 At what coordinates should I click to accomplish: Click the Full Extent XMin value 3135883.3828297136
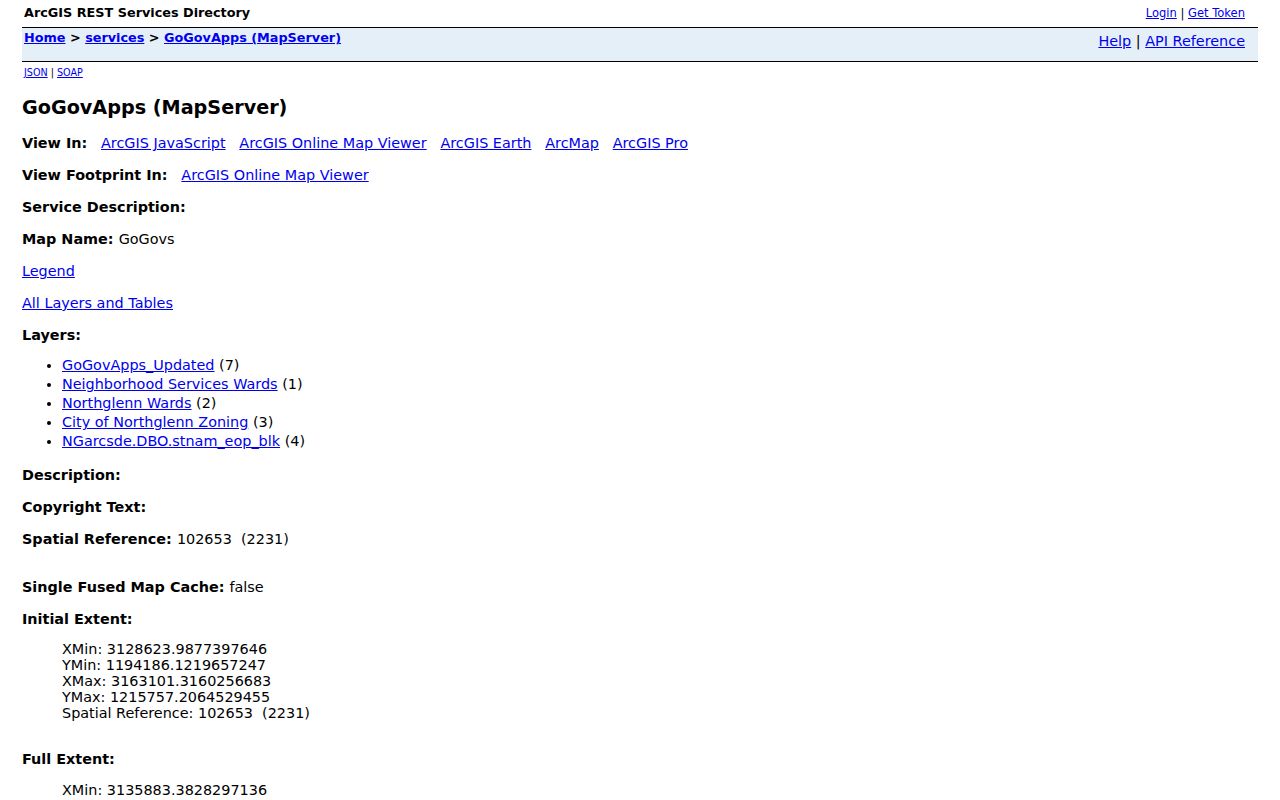pyautogui.click(x=187, y=790)
